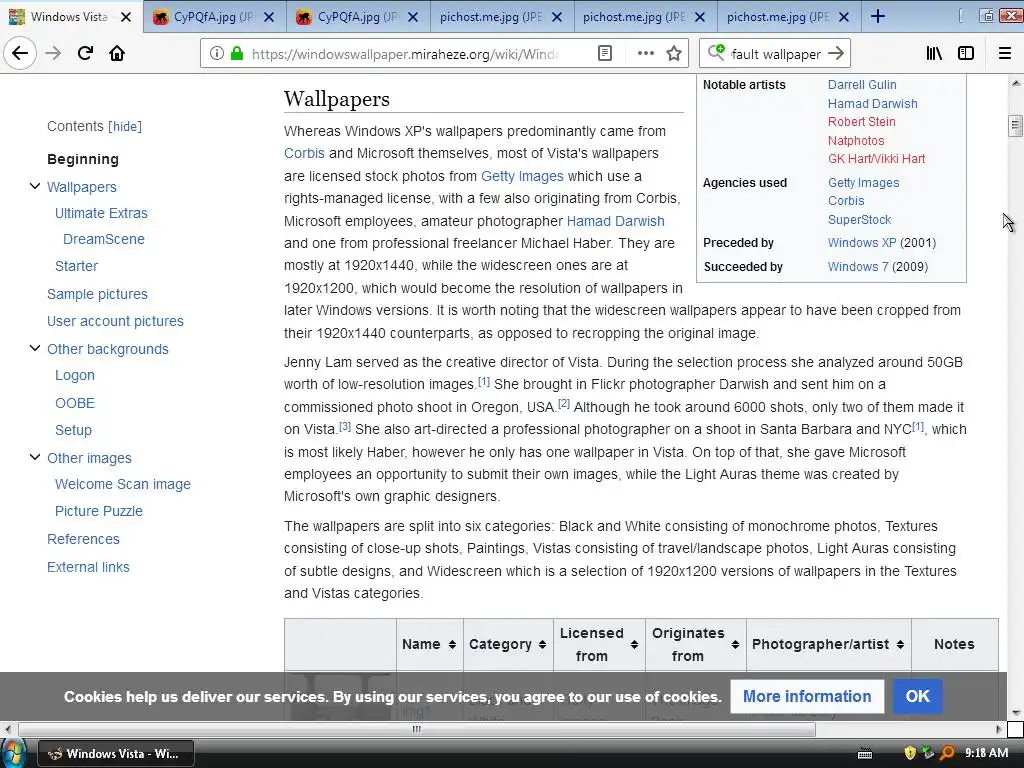Sort table by Licensed from column
Screen dimensions: 1024x768
click(x=600, y=645)
